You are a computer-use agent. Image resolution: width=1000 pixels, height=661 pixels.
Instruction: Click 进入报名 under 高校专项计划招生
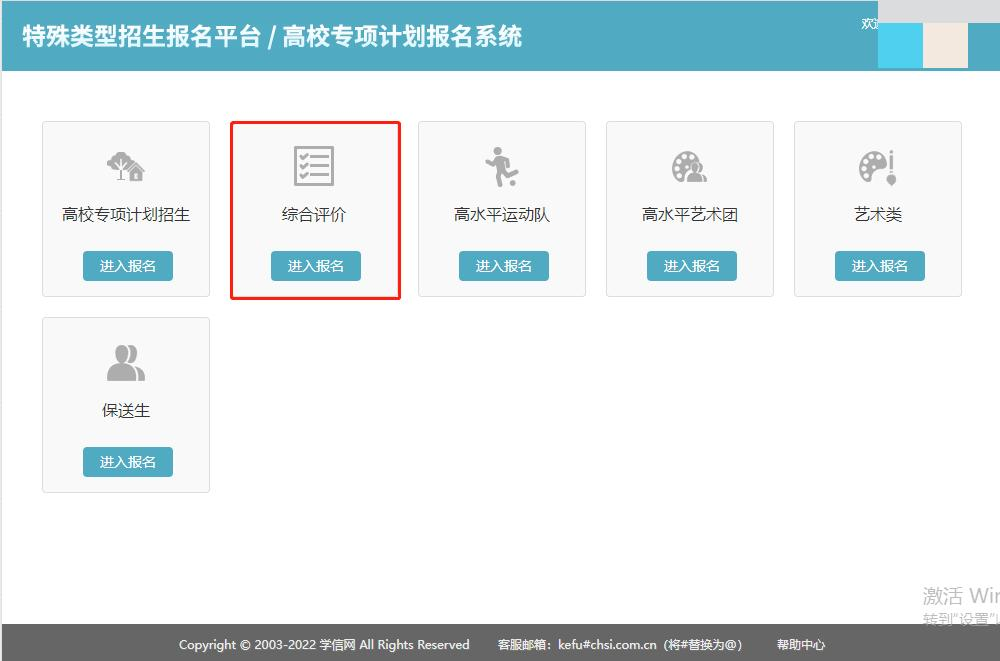tap(127, 265)
